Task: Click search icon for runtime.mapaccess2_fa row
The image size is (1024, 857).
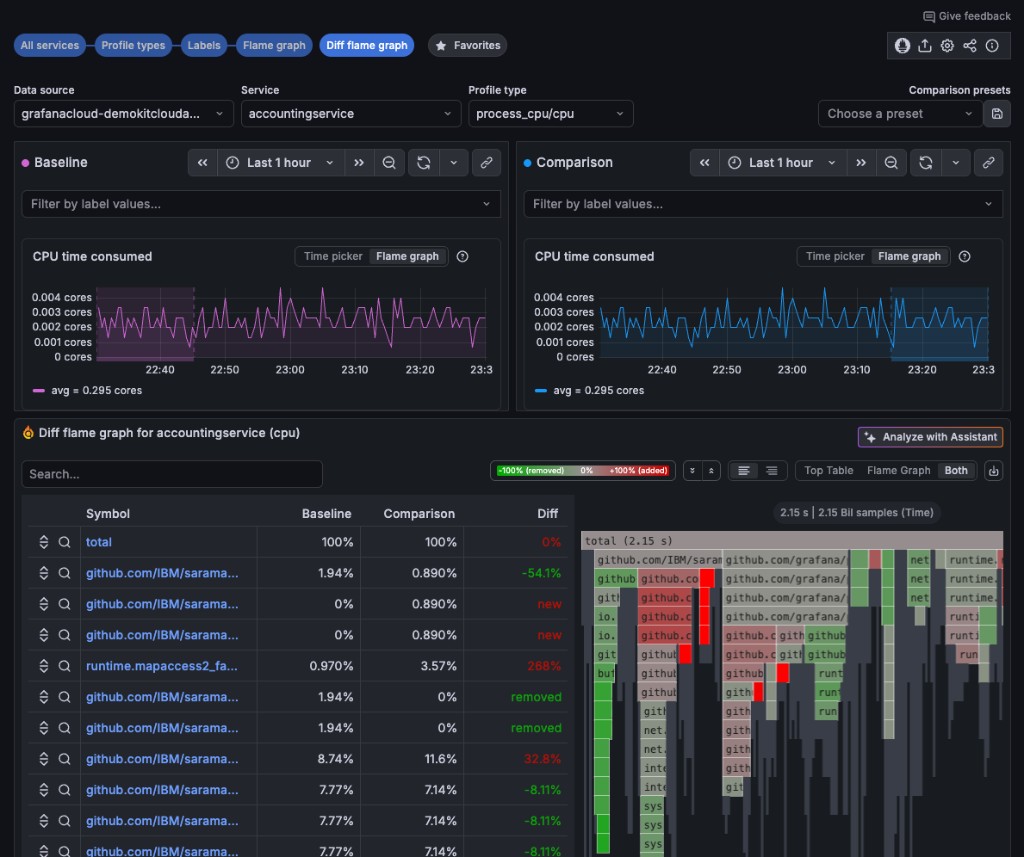Action: tap(64, 666)
